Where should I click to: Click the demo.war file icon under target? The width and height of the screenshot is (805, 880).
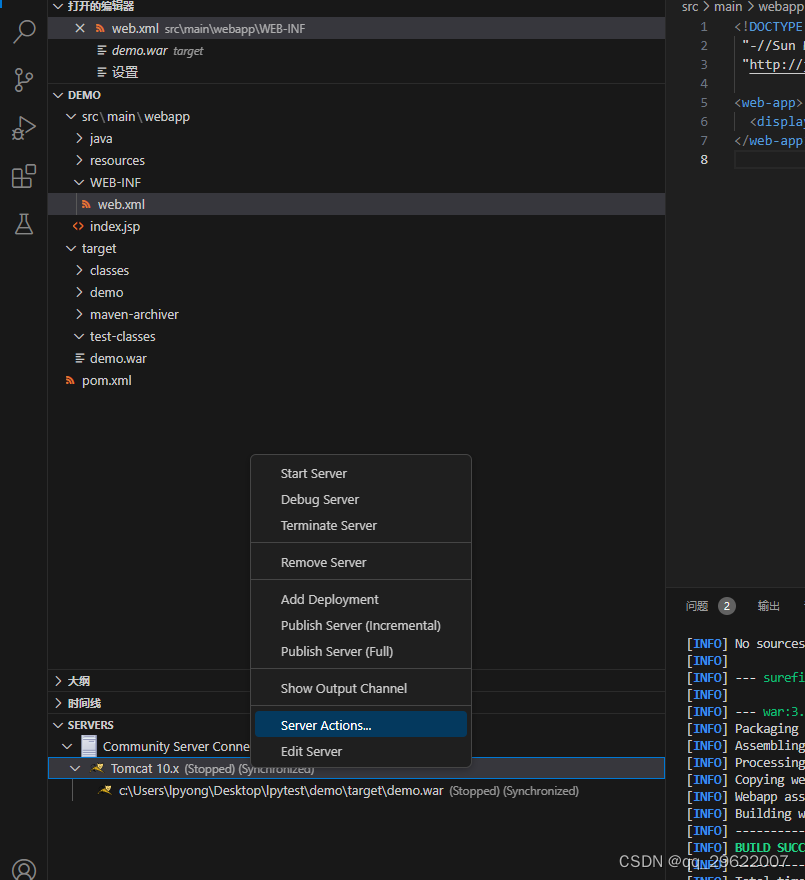[80, 358]
